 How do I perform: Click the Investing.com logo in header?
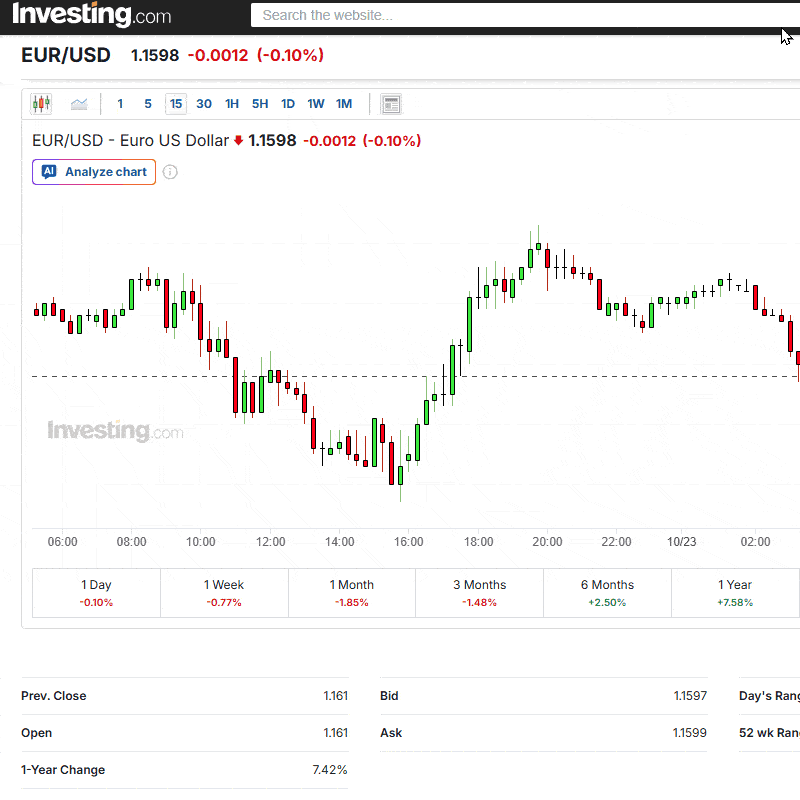(x=91, y=16)
